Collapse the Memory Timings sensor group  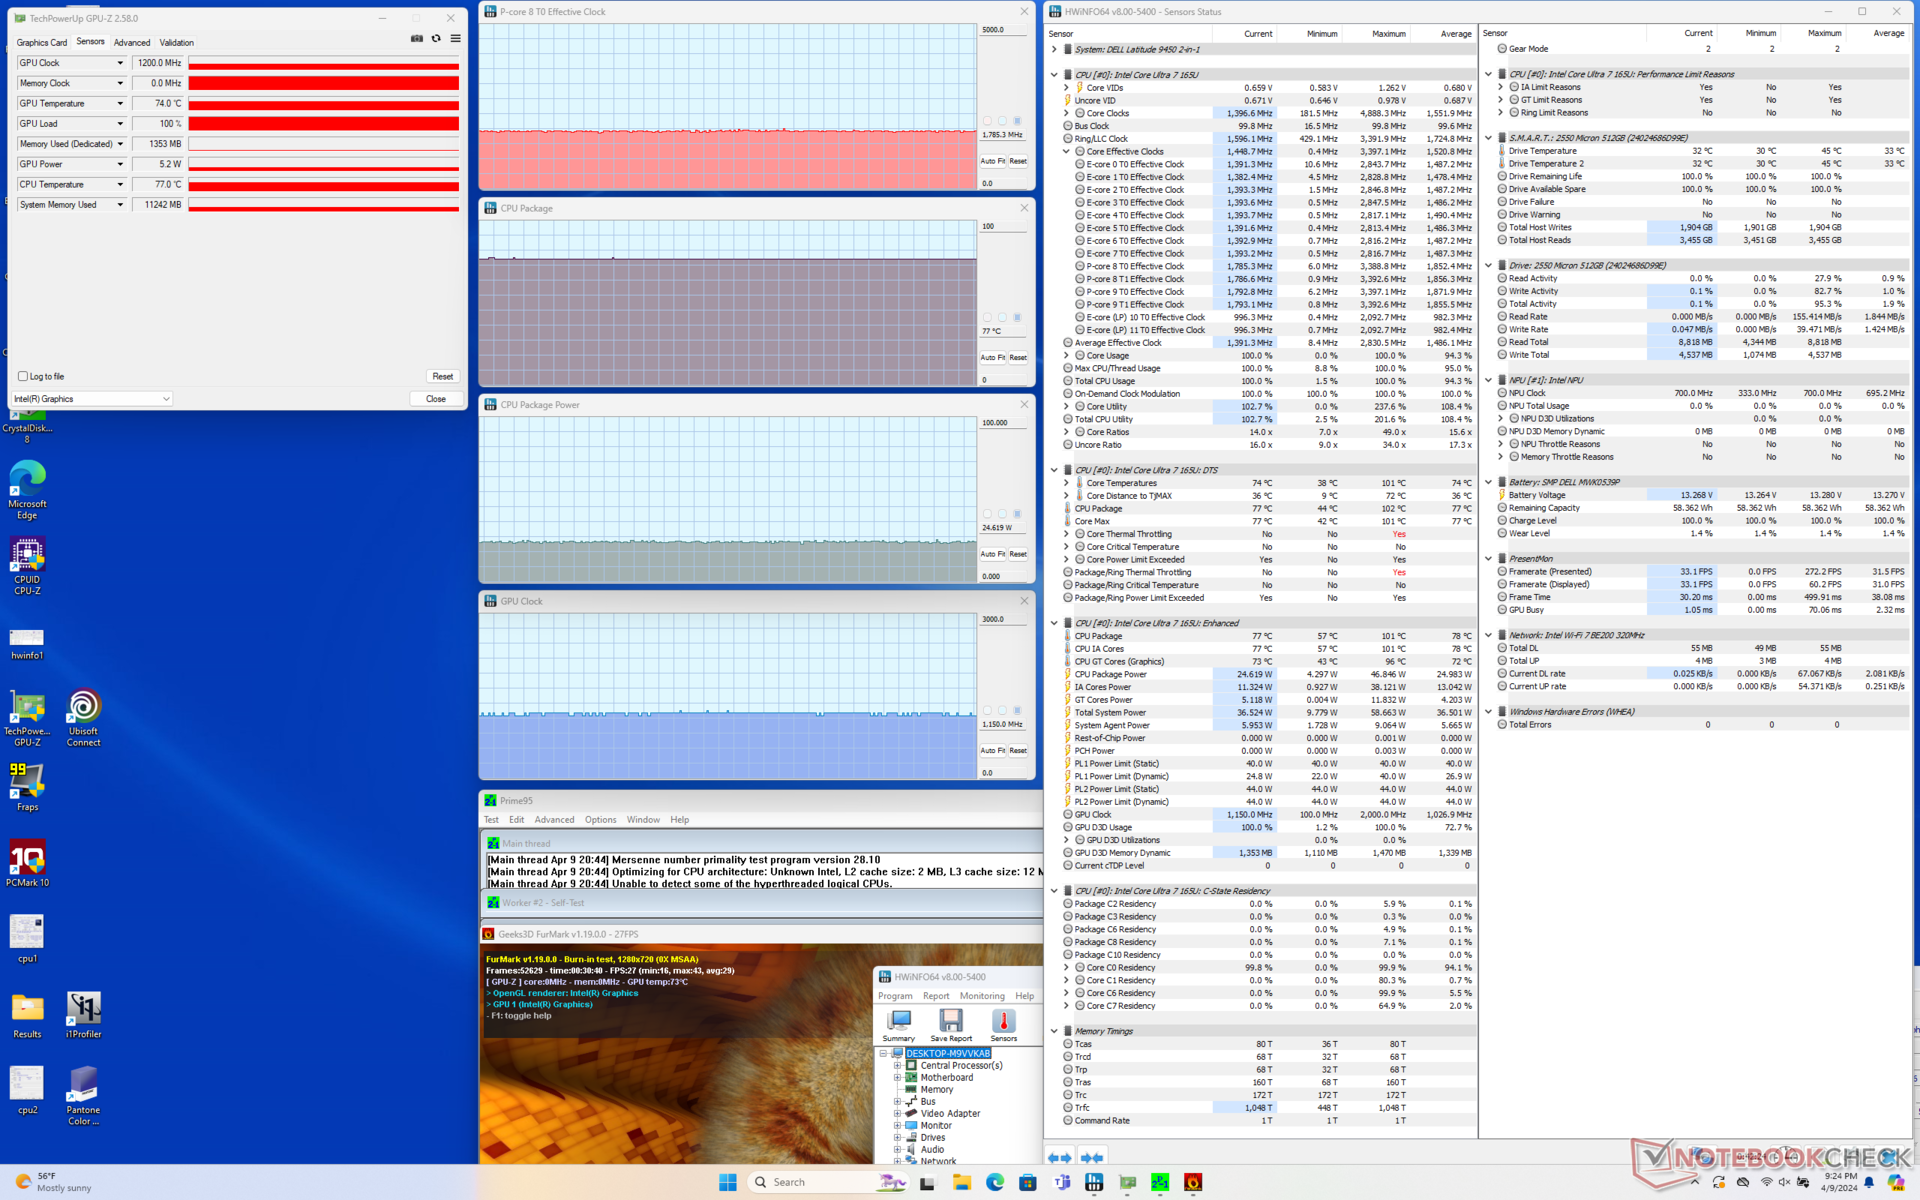tap(1054, 1031)
